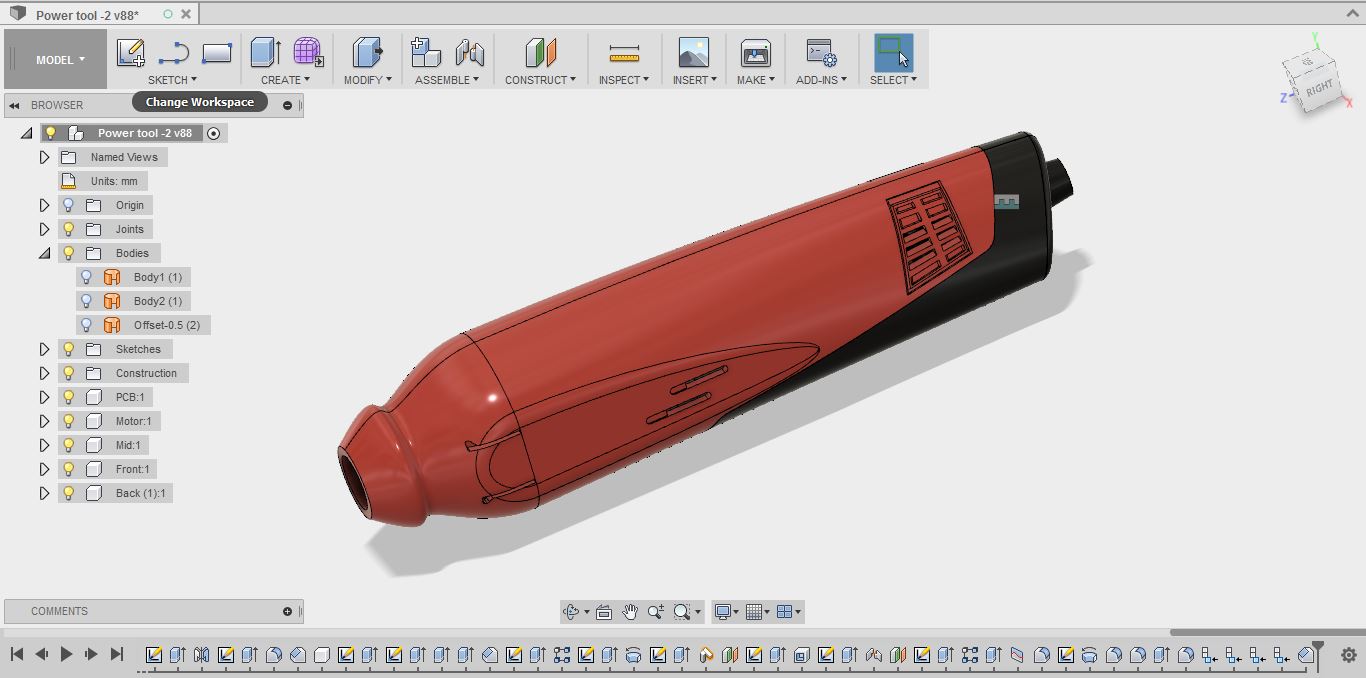
Task: Click the timeline Play button
Action: tap(66, 654)
